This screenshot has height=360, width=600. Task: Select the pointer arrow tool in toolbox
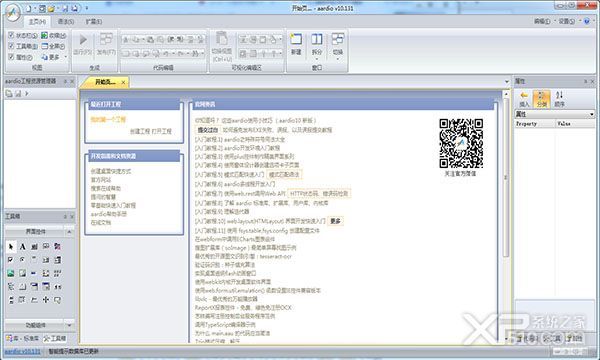[x=11, y=247]
